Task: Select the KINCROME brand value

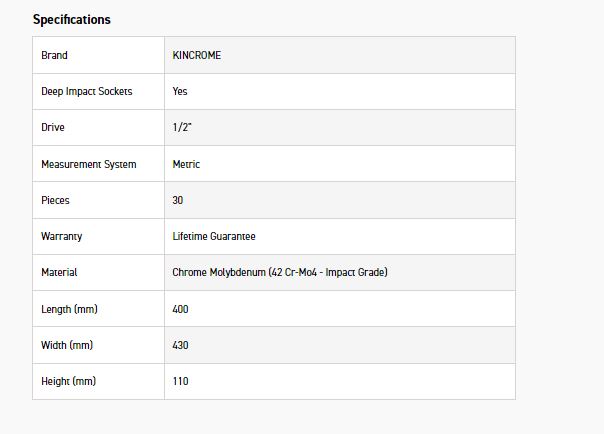Action: click(x=196, y=55)
